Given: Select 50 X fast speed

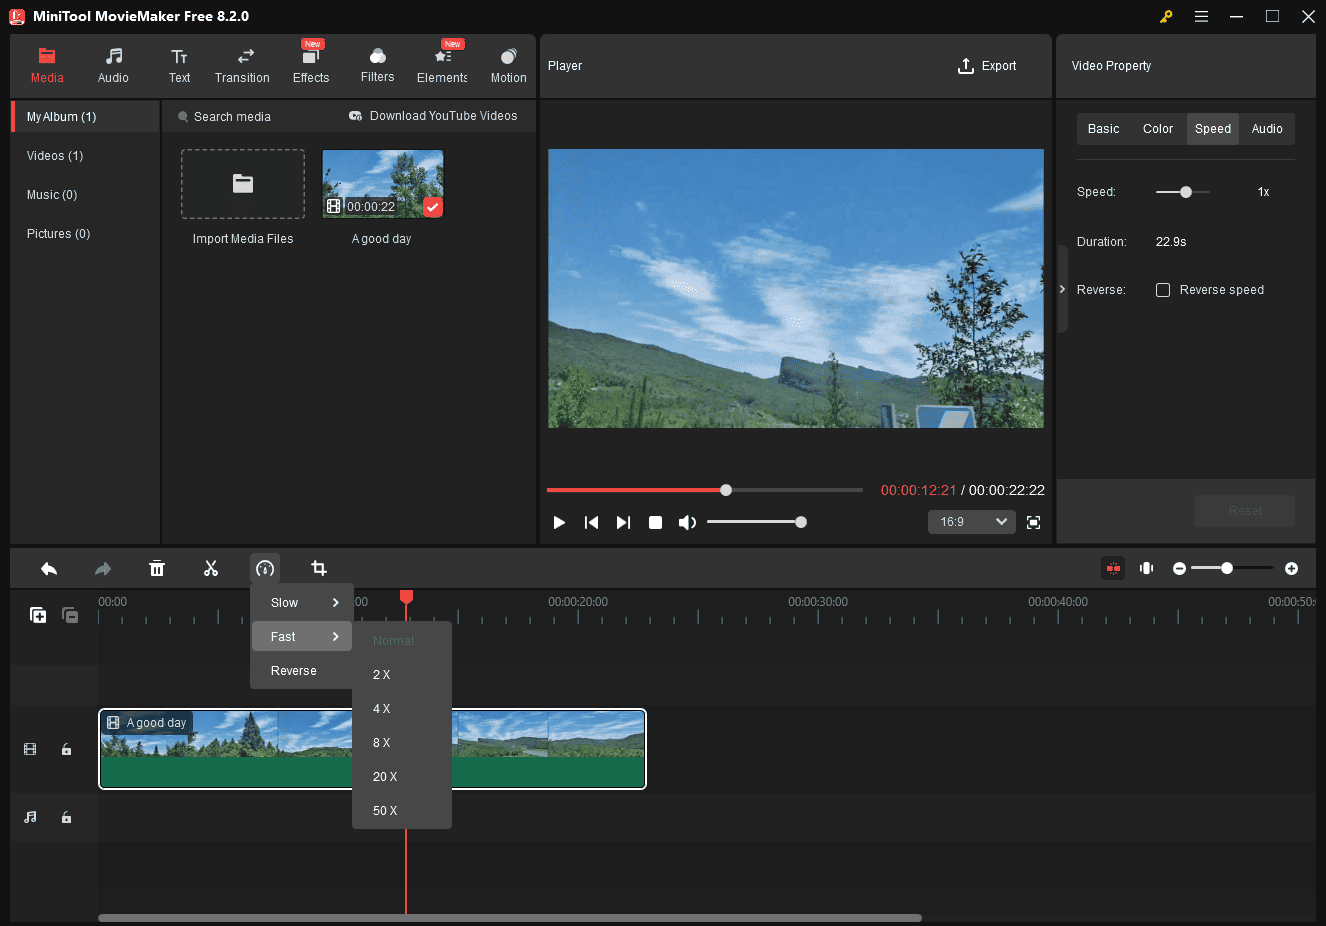Looking at the screenshot, I should tap(402, 811).
